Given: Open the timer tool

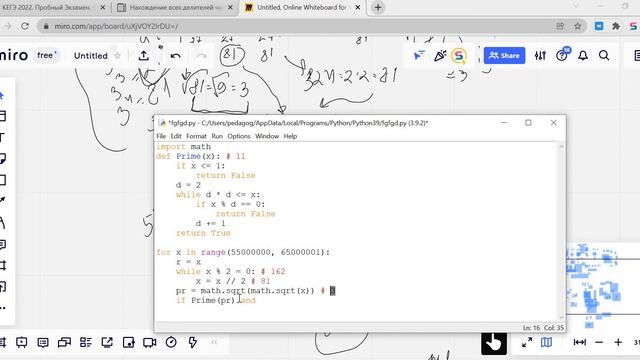Looking at the screenshot, I should click(171, 342).
